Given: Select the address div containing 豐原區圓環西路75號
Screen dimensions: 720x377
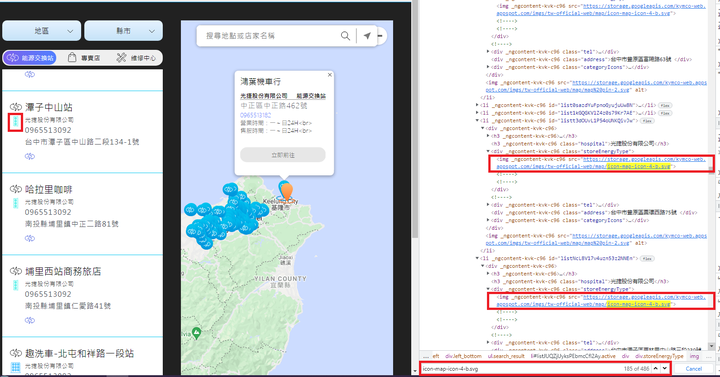Looking at the screenshot, I should pyautogui.click(x=594, y=213).
